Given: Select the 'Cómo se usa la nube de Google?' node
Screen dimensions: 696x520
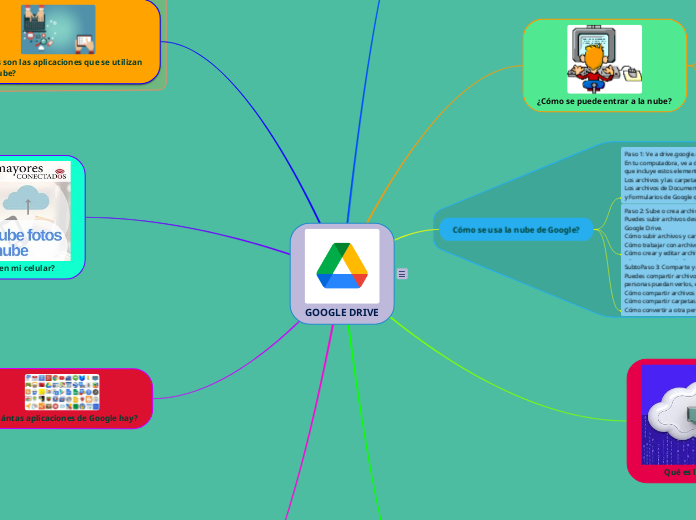Looking at the screenshot, I should pos(516,230).
